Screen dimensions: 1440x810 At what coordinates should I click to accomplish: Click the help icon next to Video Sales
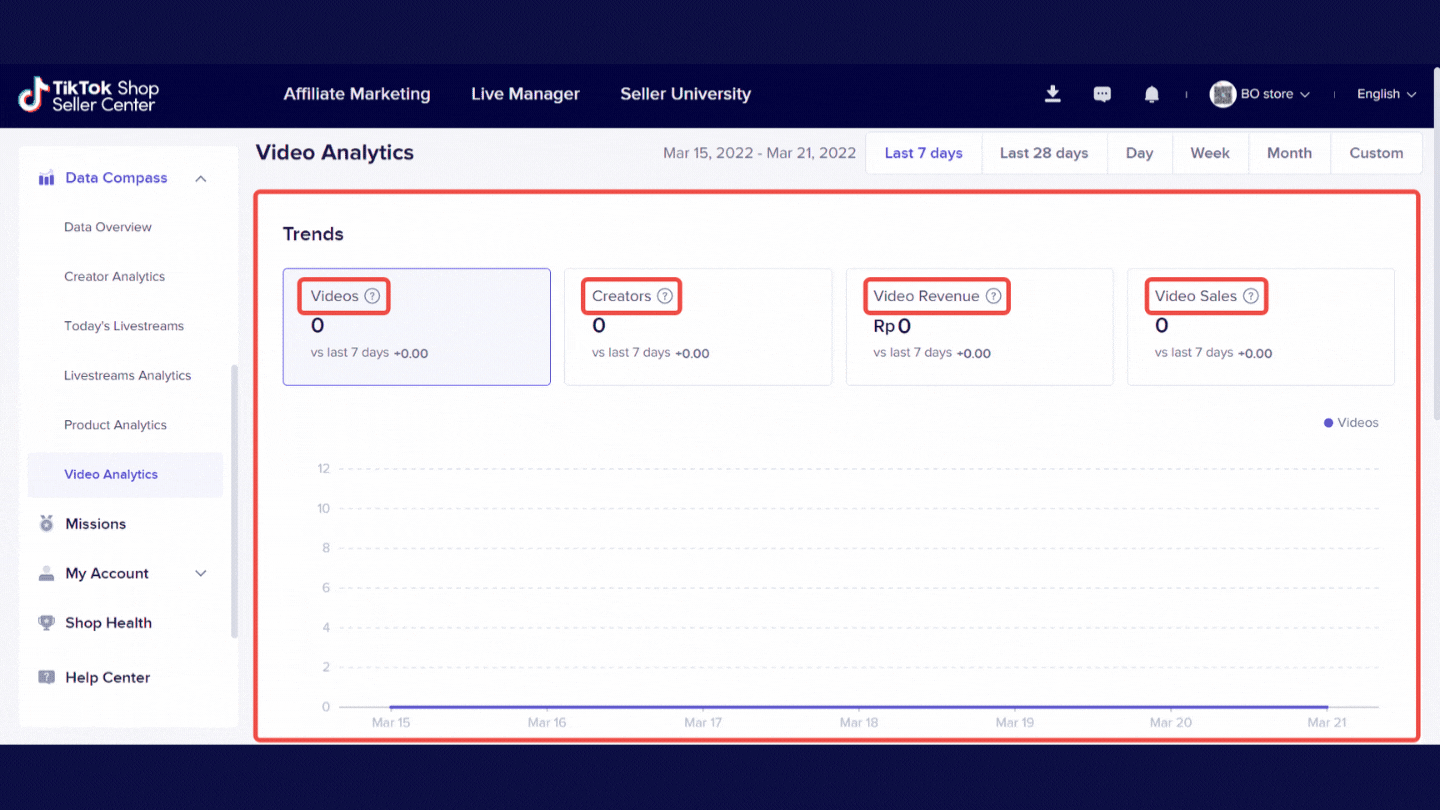[1251, 296]
